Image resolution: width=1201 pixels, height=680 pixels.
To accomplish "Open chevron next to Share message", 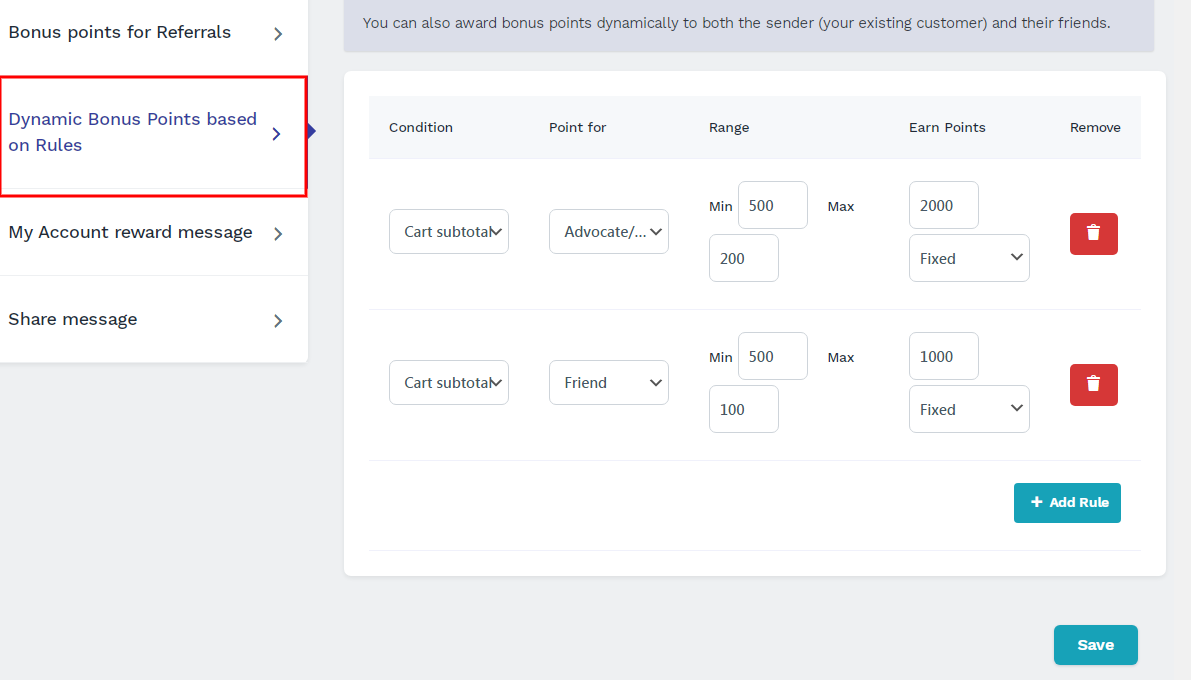I will point(278,321).
